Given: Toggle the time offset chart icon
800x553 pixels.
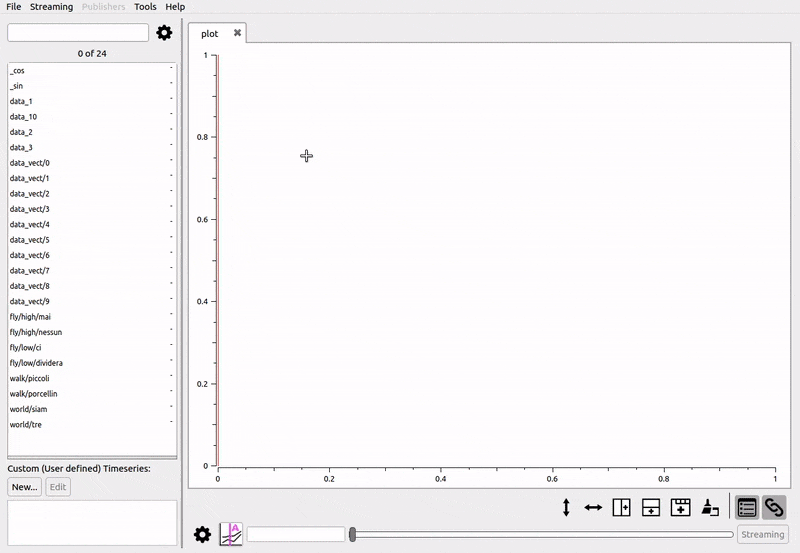Looking at the screenshot, I should tap(231, 535).
